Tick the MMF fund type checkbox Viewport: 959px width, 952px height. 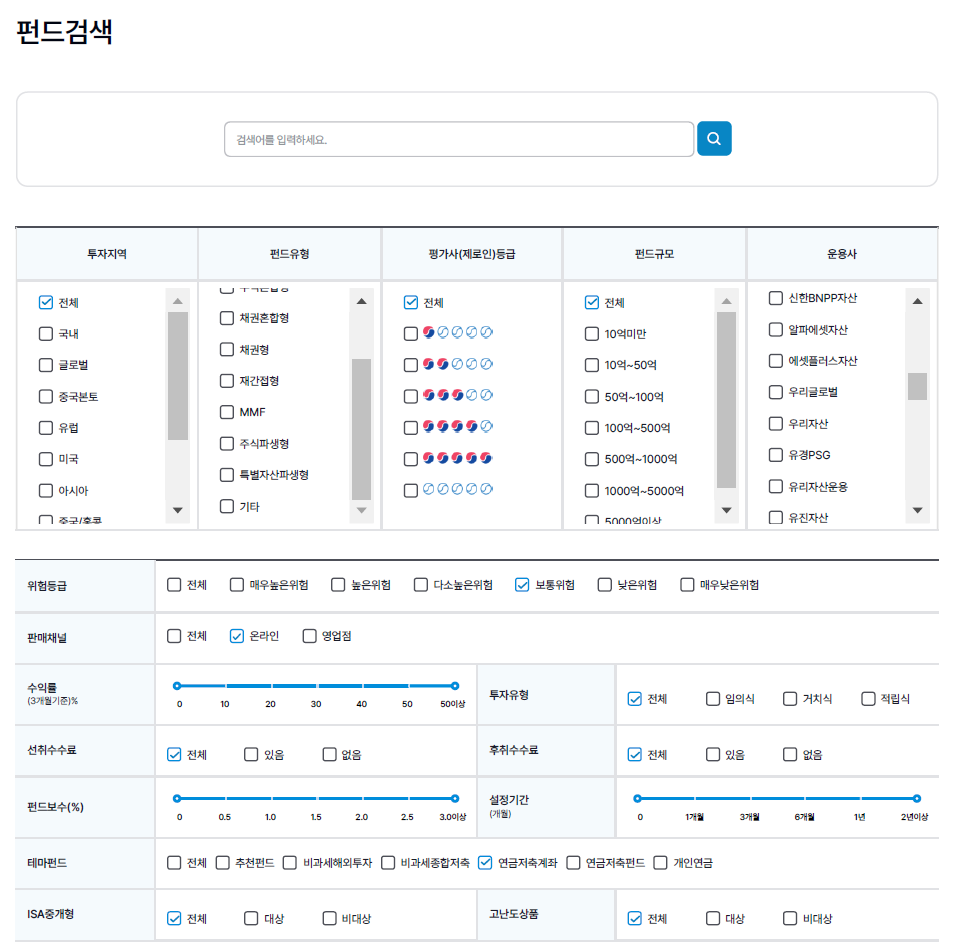tap(227, 412)
